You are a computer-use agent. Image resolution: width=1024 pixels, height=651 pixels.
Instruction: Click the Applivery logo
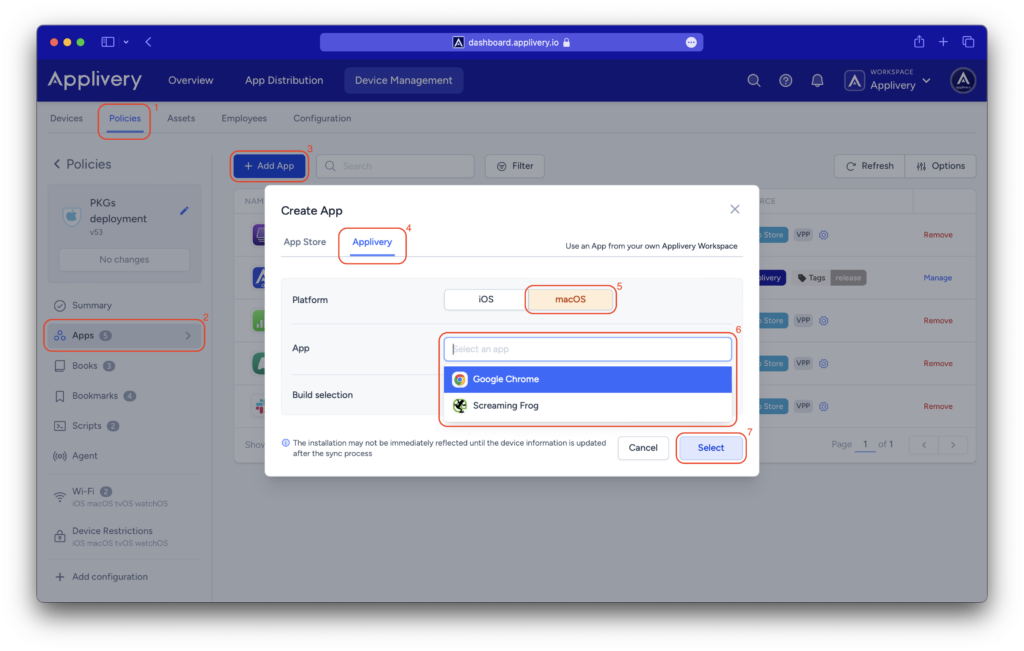95,80
